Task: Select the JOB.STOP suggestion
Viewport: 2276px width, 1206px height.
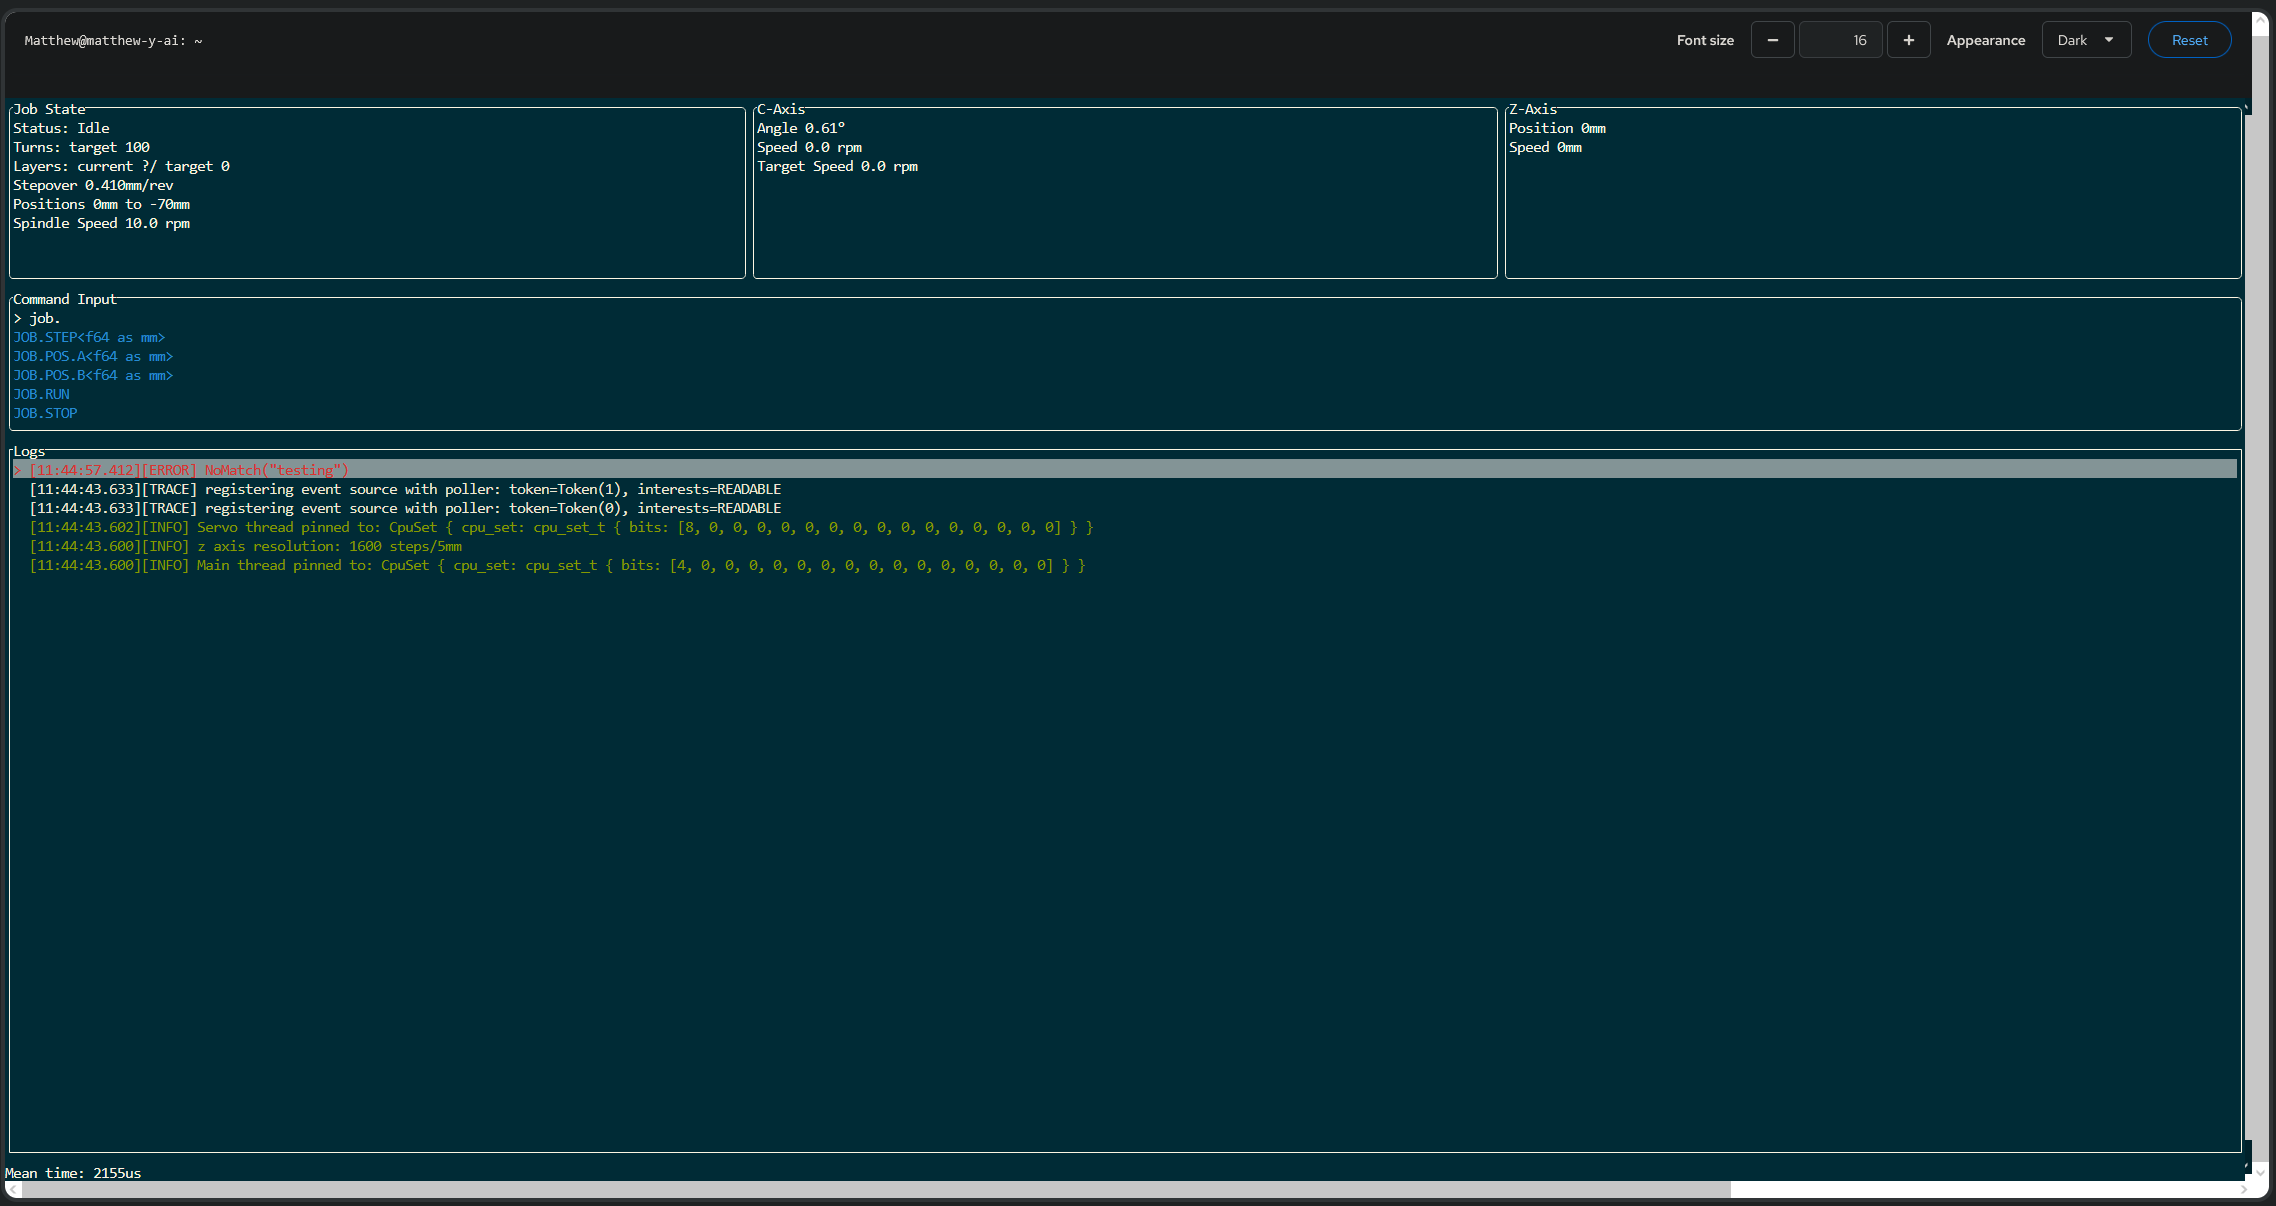Action: point(45,413)
